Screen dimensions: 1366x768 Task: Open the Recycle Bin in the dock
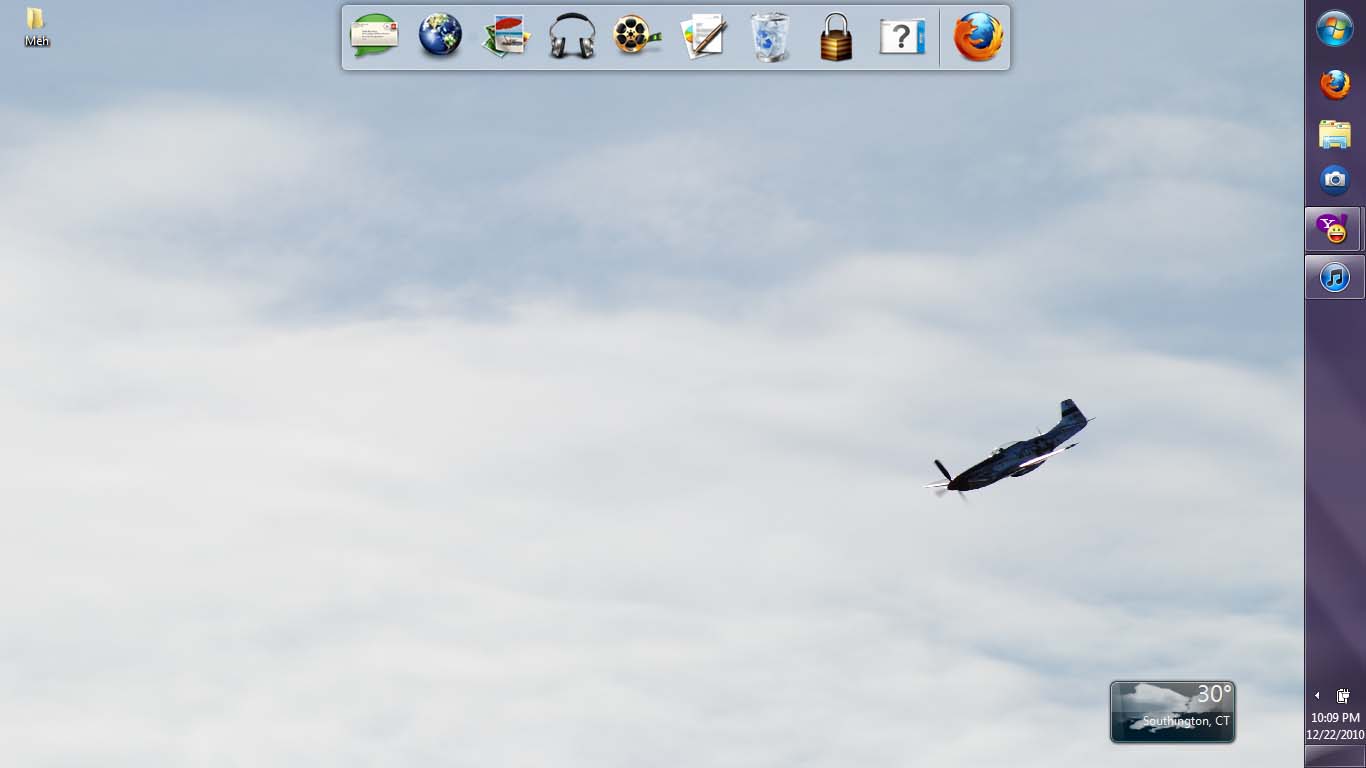(x=770, y=37)
